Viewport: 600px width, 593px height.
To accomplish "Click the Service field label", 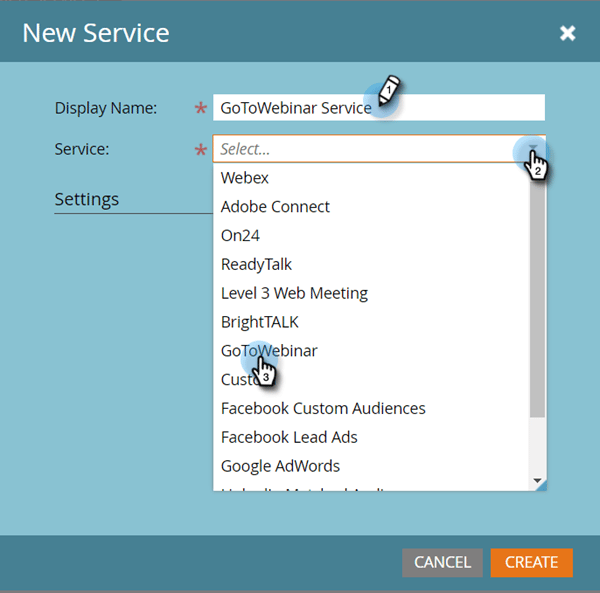I will point(82,149).
